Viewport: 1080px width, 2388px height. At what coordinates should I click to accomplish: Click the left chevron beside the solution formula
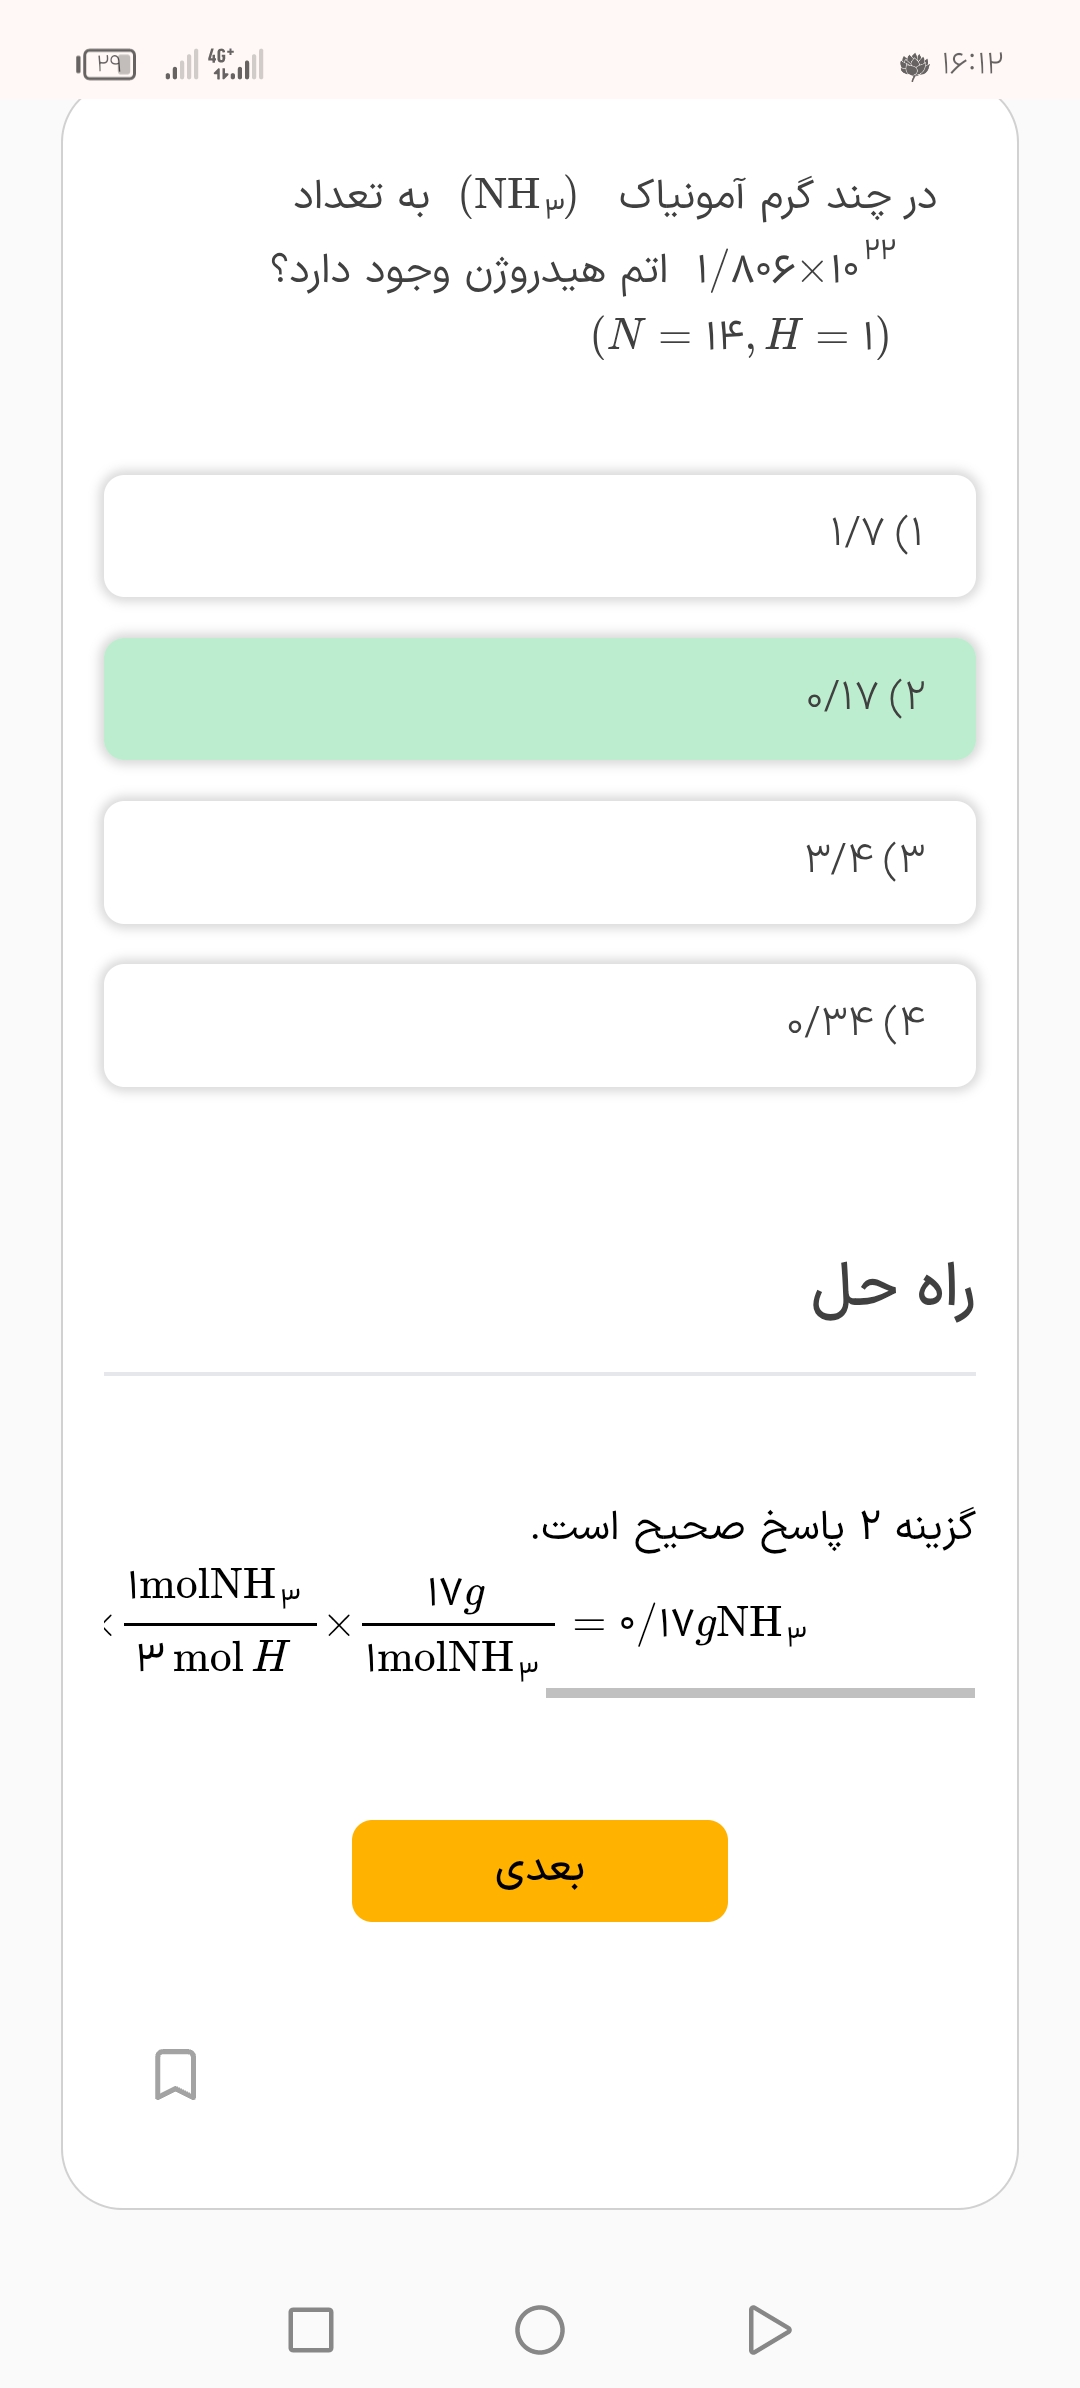click(x=108, y=1625)
